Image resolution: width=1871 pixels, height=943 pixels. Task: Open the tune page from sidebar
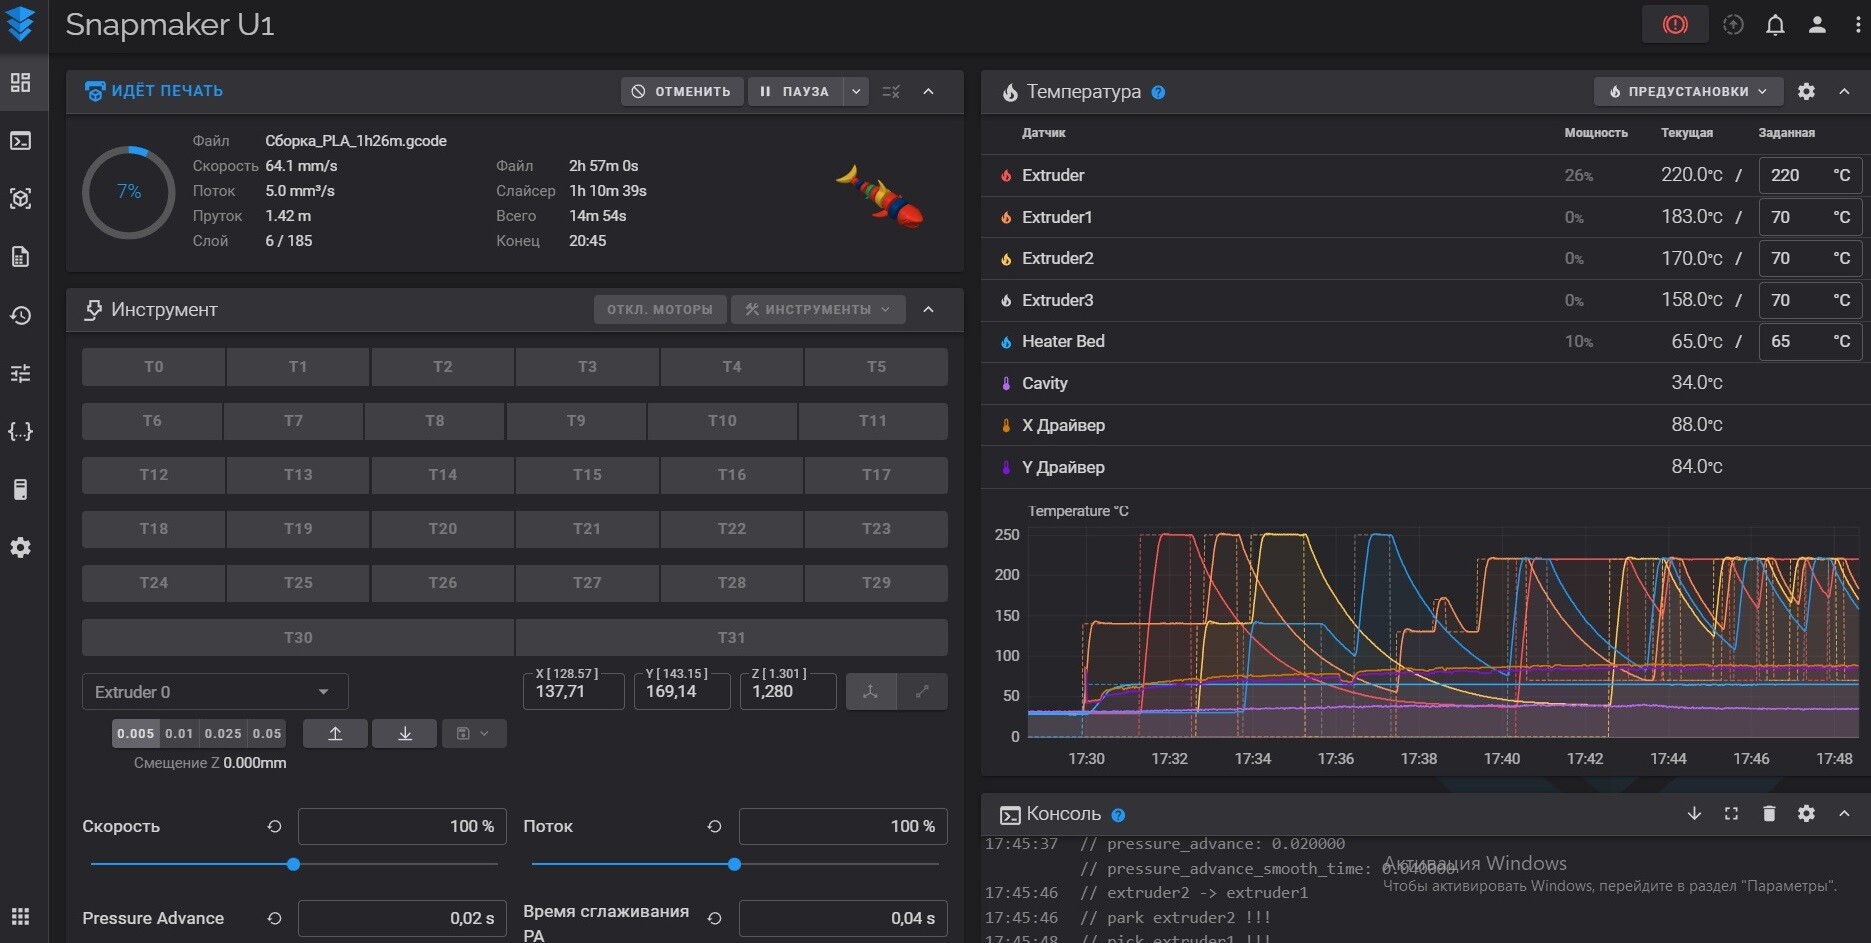pos(20,373)
